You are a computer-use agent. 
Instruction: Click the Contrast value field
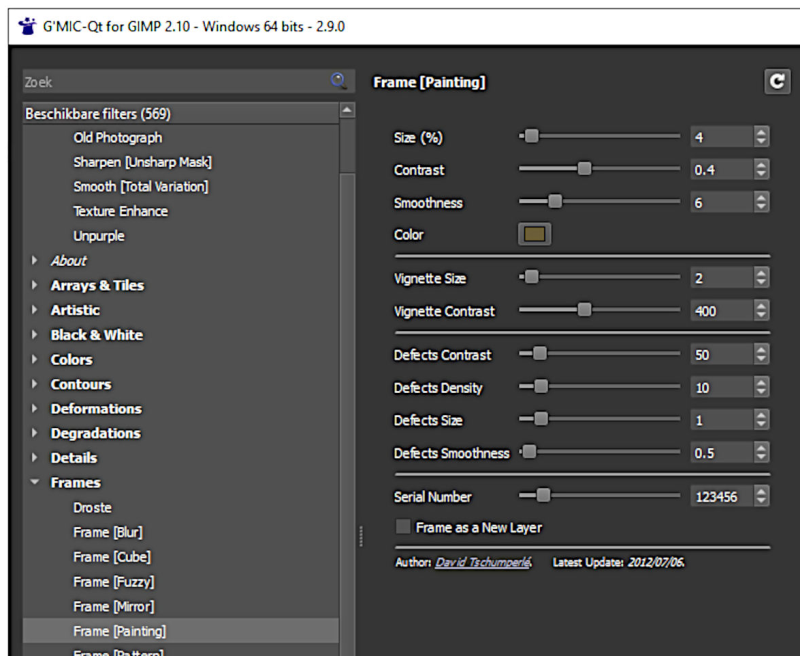(x=722, y=169)
